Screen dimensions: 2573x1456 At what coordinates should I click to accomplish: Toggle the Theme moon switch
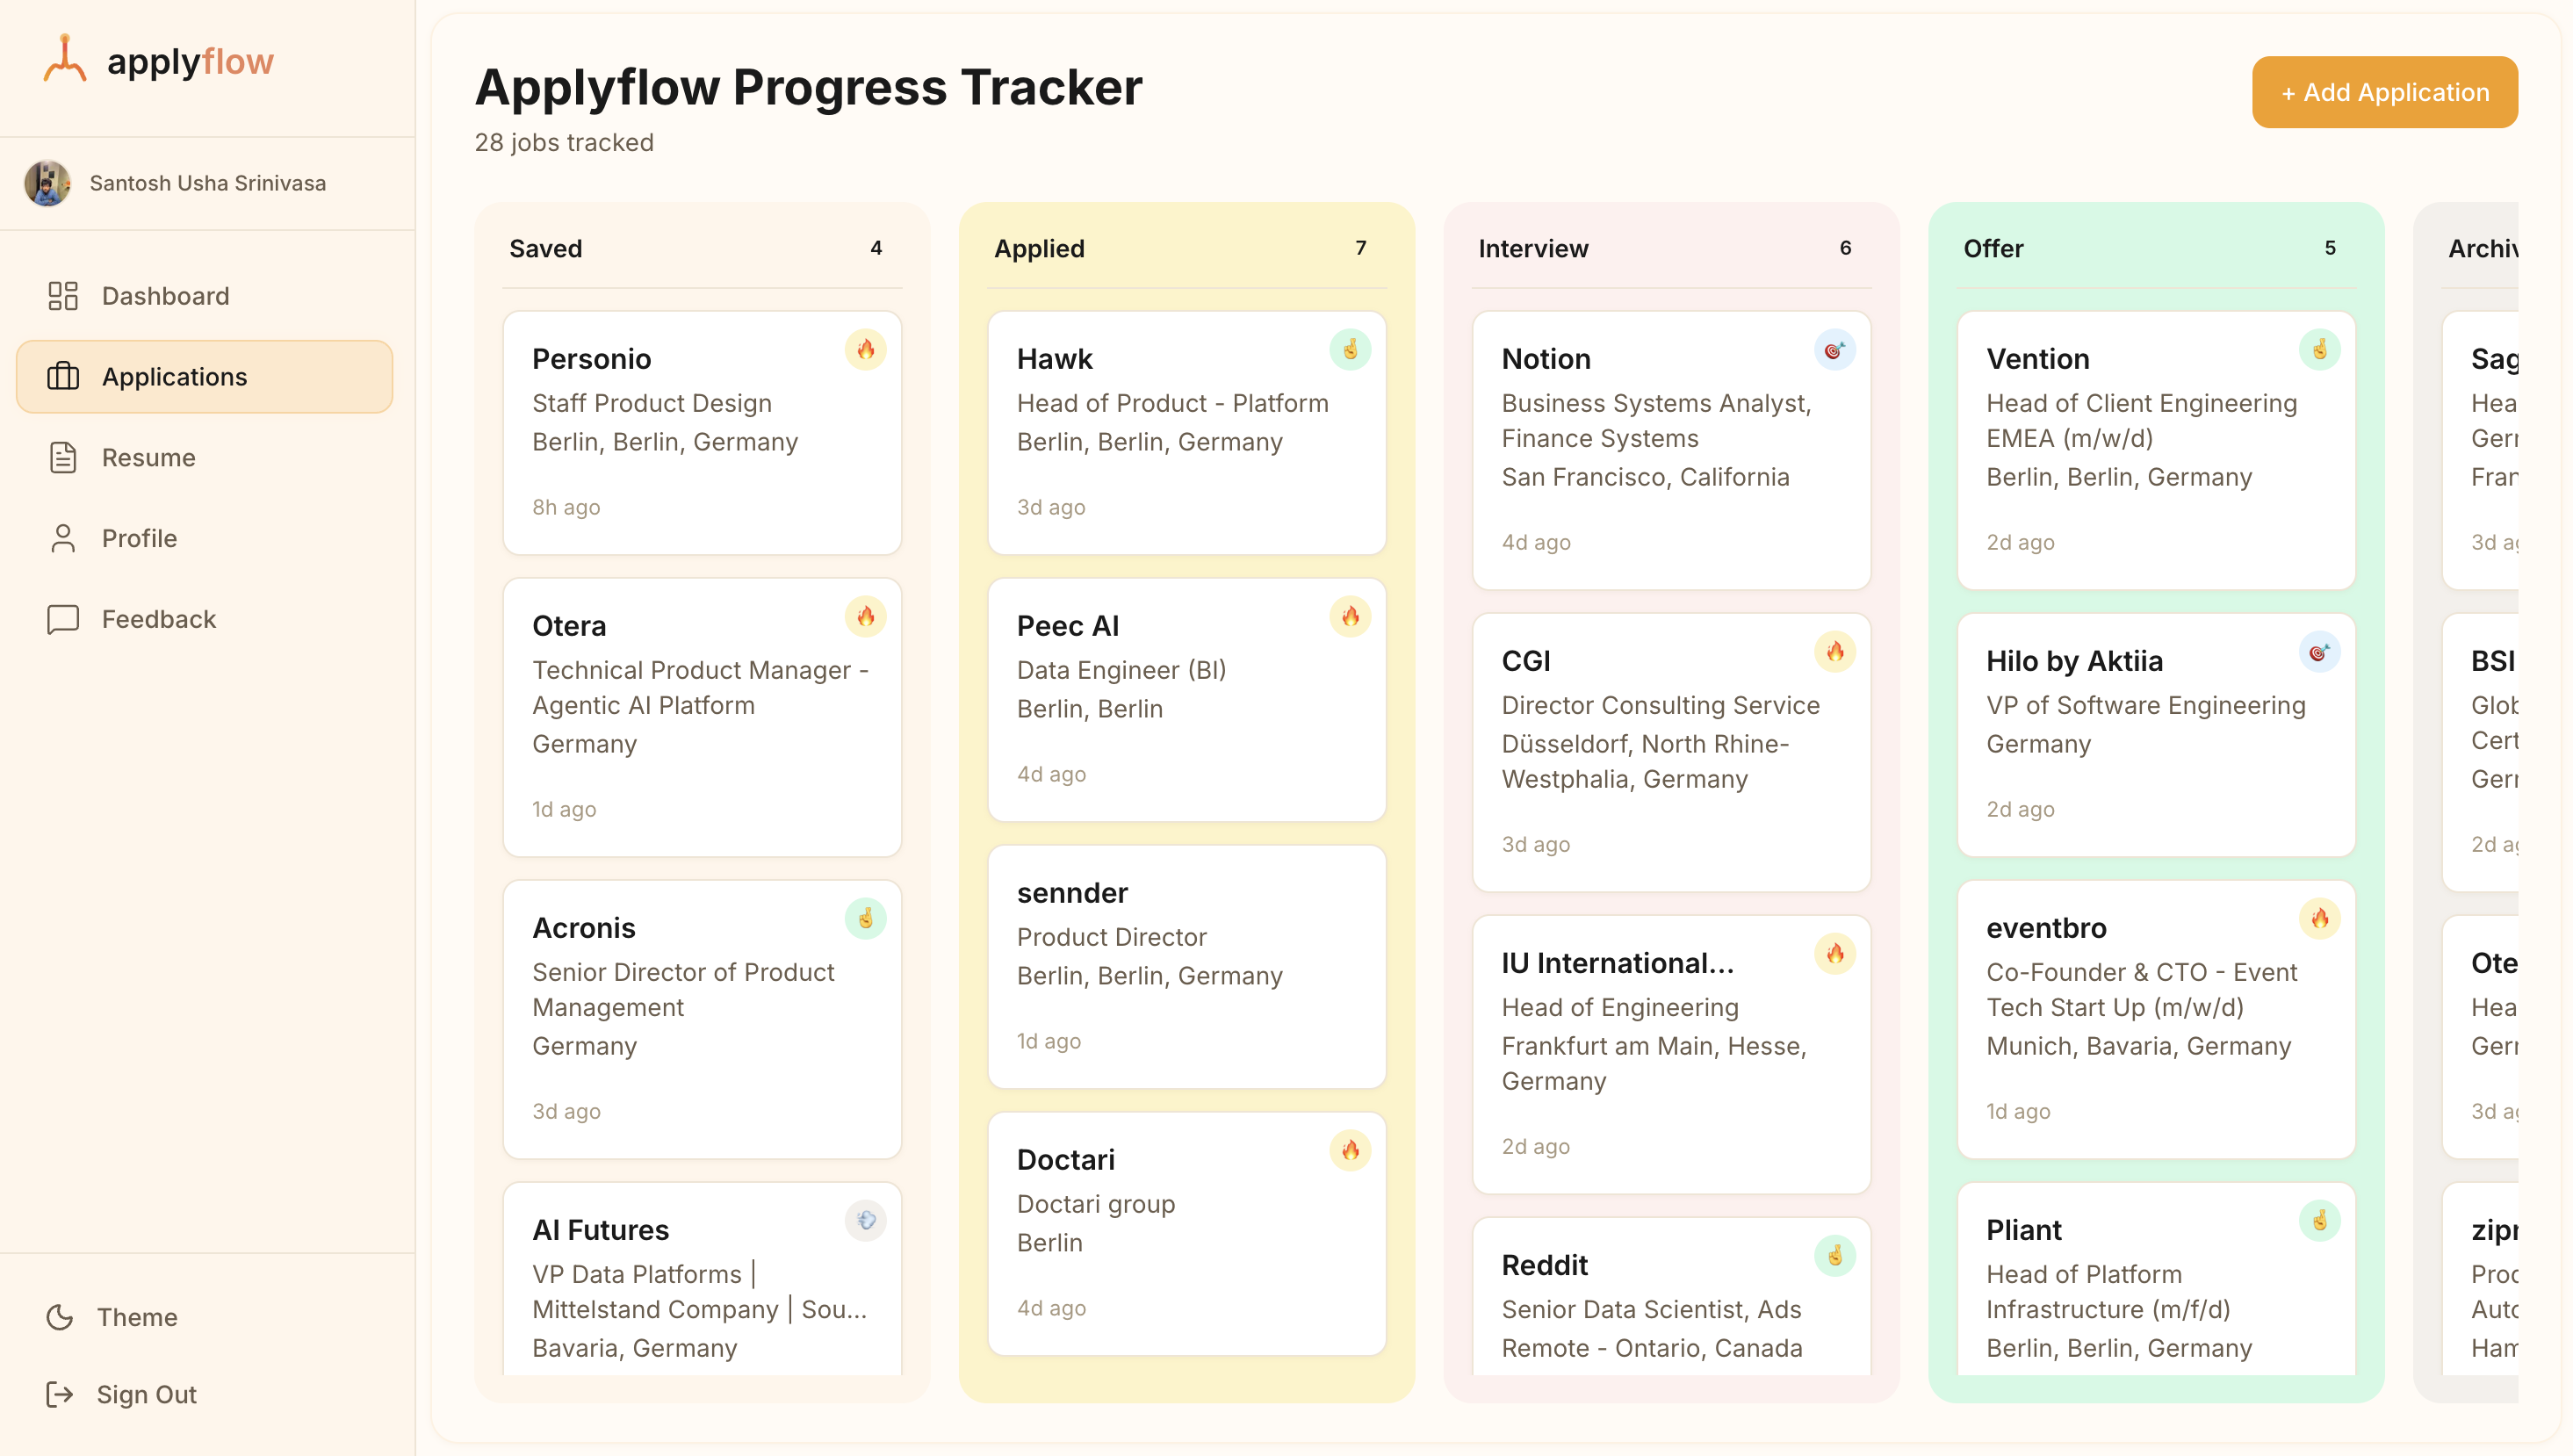[x=61, y=1317]
